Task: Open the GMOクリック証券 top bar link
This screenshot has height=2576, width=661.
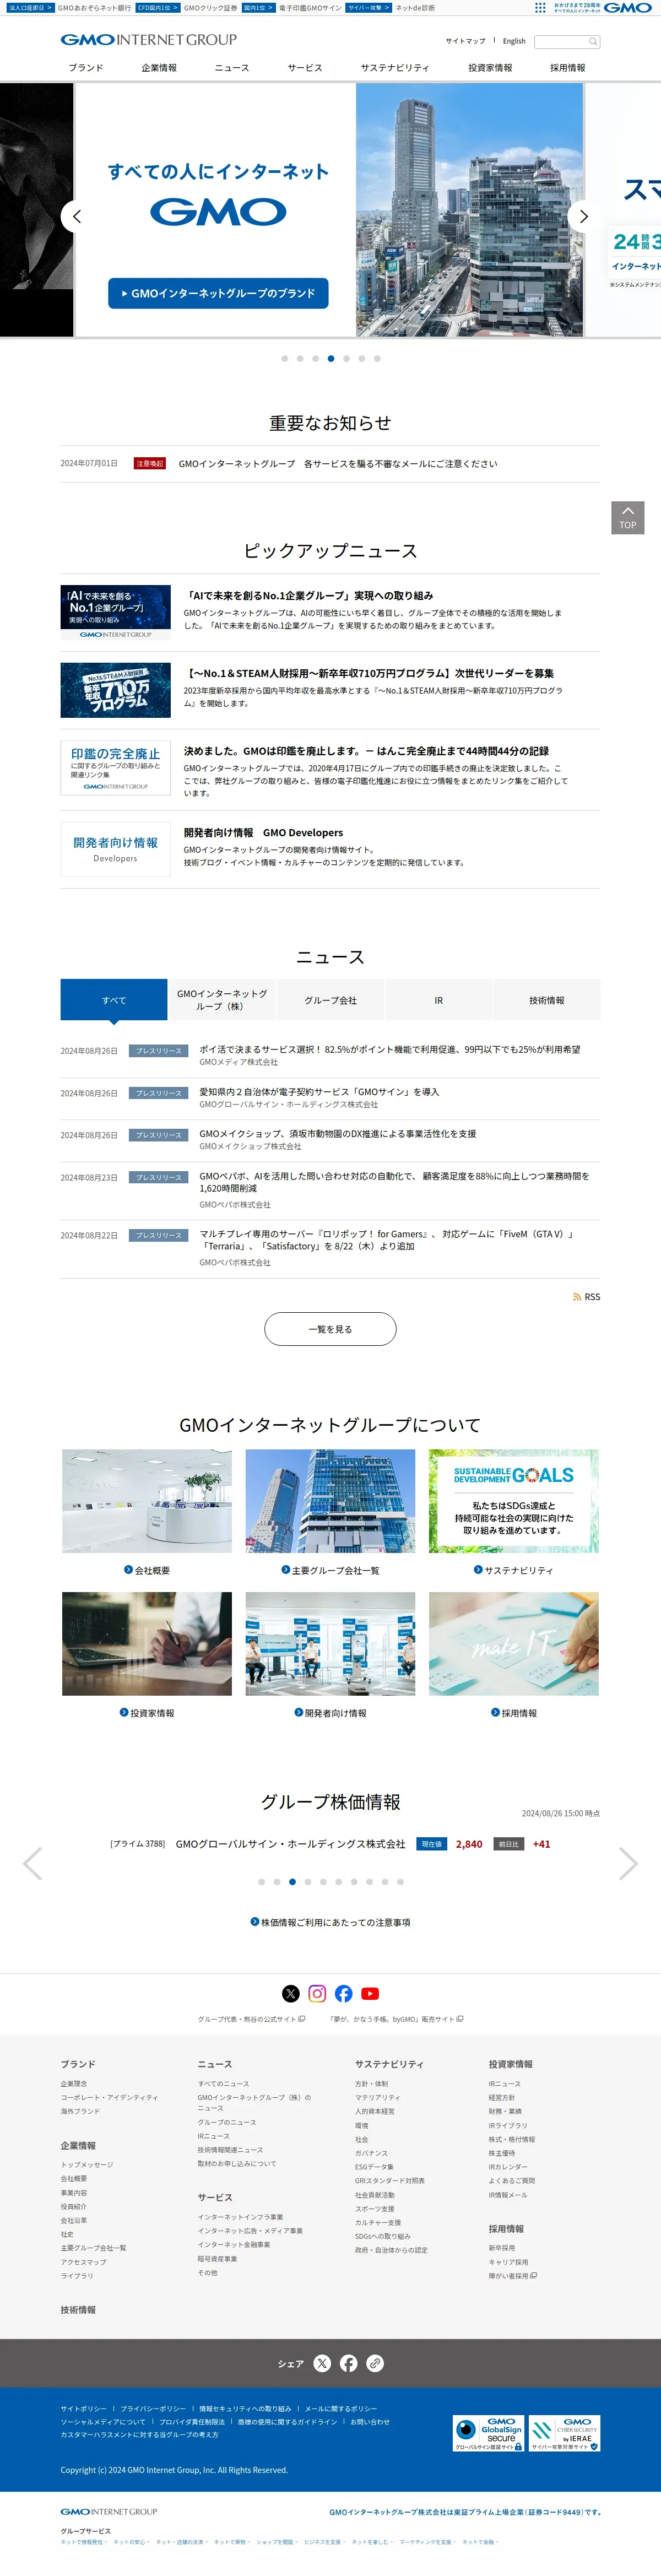Action: coord(210,7)
